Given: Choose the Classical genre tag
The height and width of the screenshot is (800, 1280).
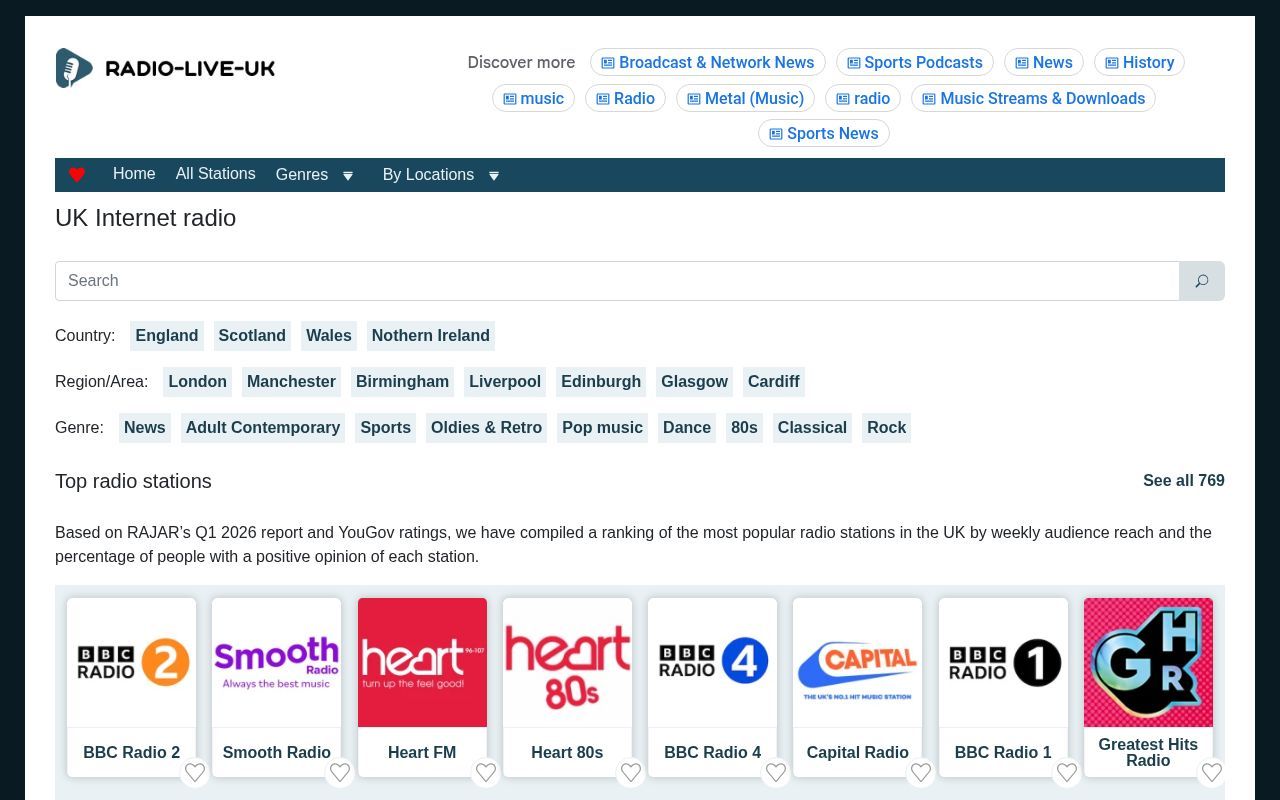Looking at the screenshot, I should coord(812,428).
